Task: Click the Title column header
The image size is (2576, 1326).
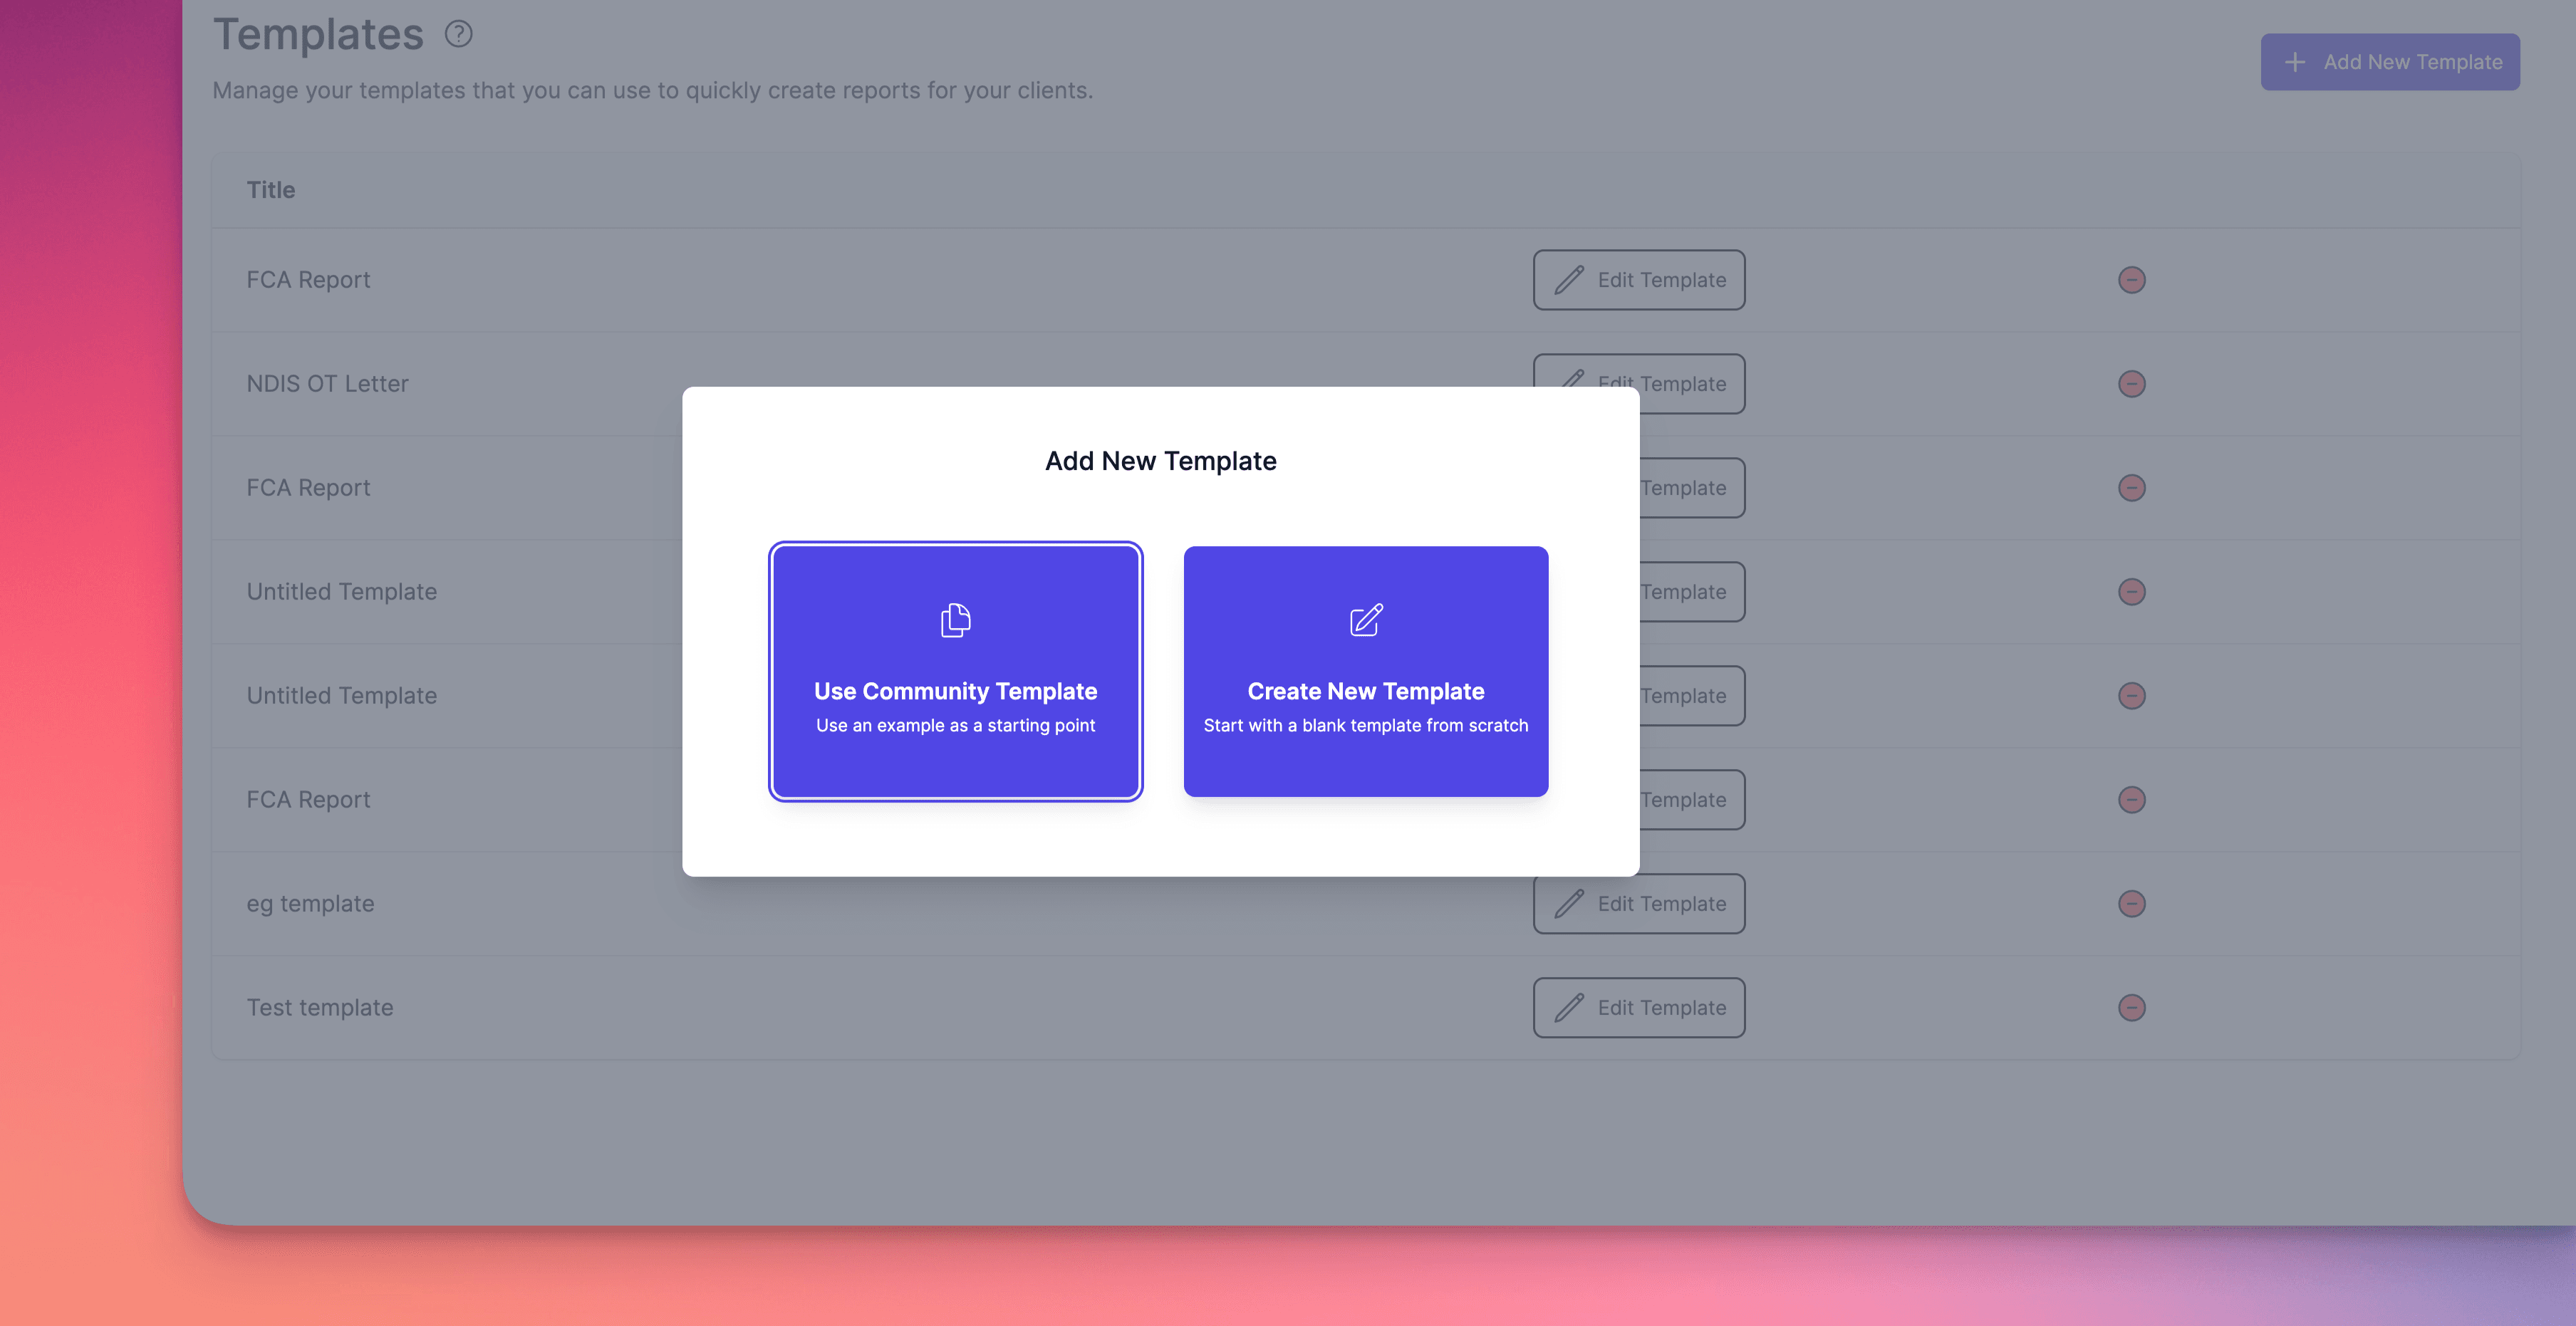Action: pyautogui.click(x=271, y=190)
